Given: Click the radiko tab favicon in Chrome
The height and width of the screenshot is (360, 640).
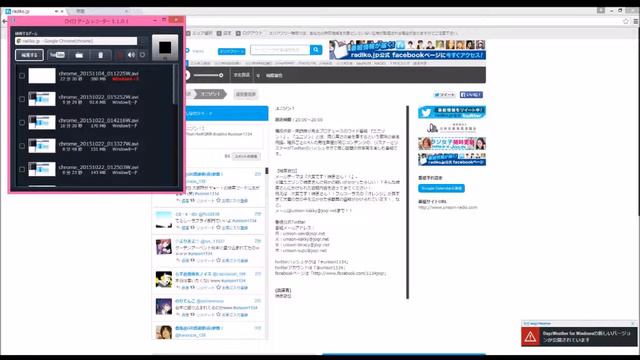Looking at the screenshot, I should pos(8,11).
